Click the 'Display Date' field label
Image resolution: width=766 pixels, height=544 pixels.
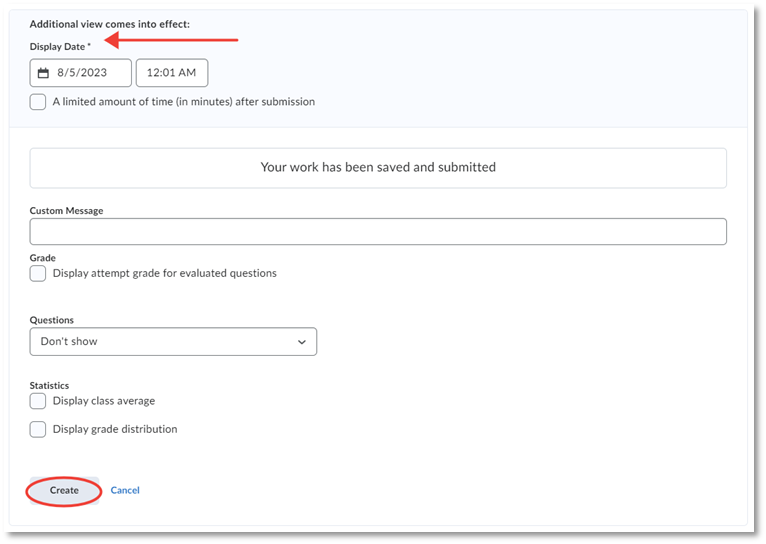[58, 47]
